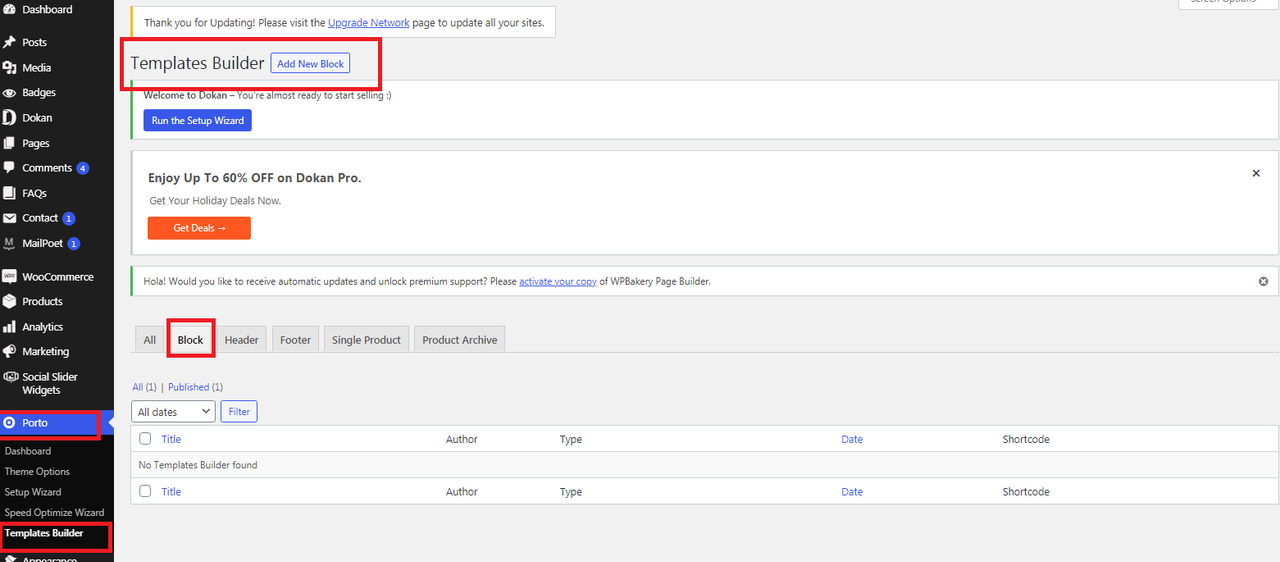Open the activate your copy link
This screenshot has width=1280, height=562.
pyautogui.click(x=557, y=282)
